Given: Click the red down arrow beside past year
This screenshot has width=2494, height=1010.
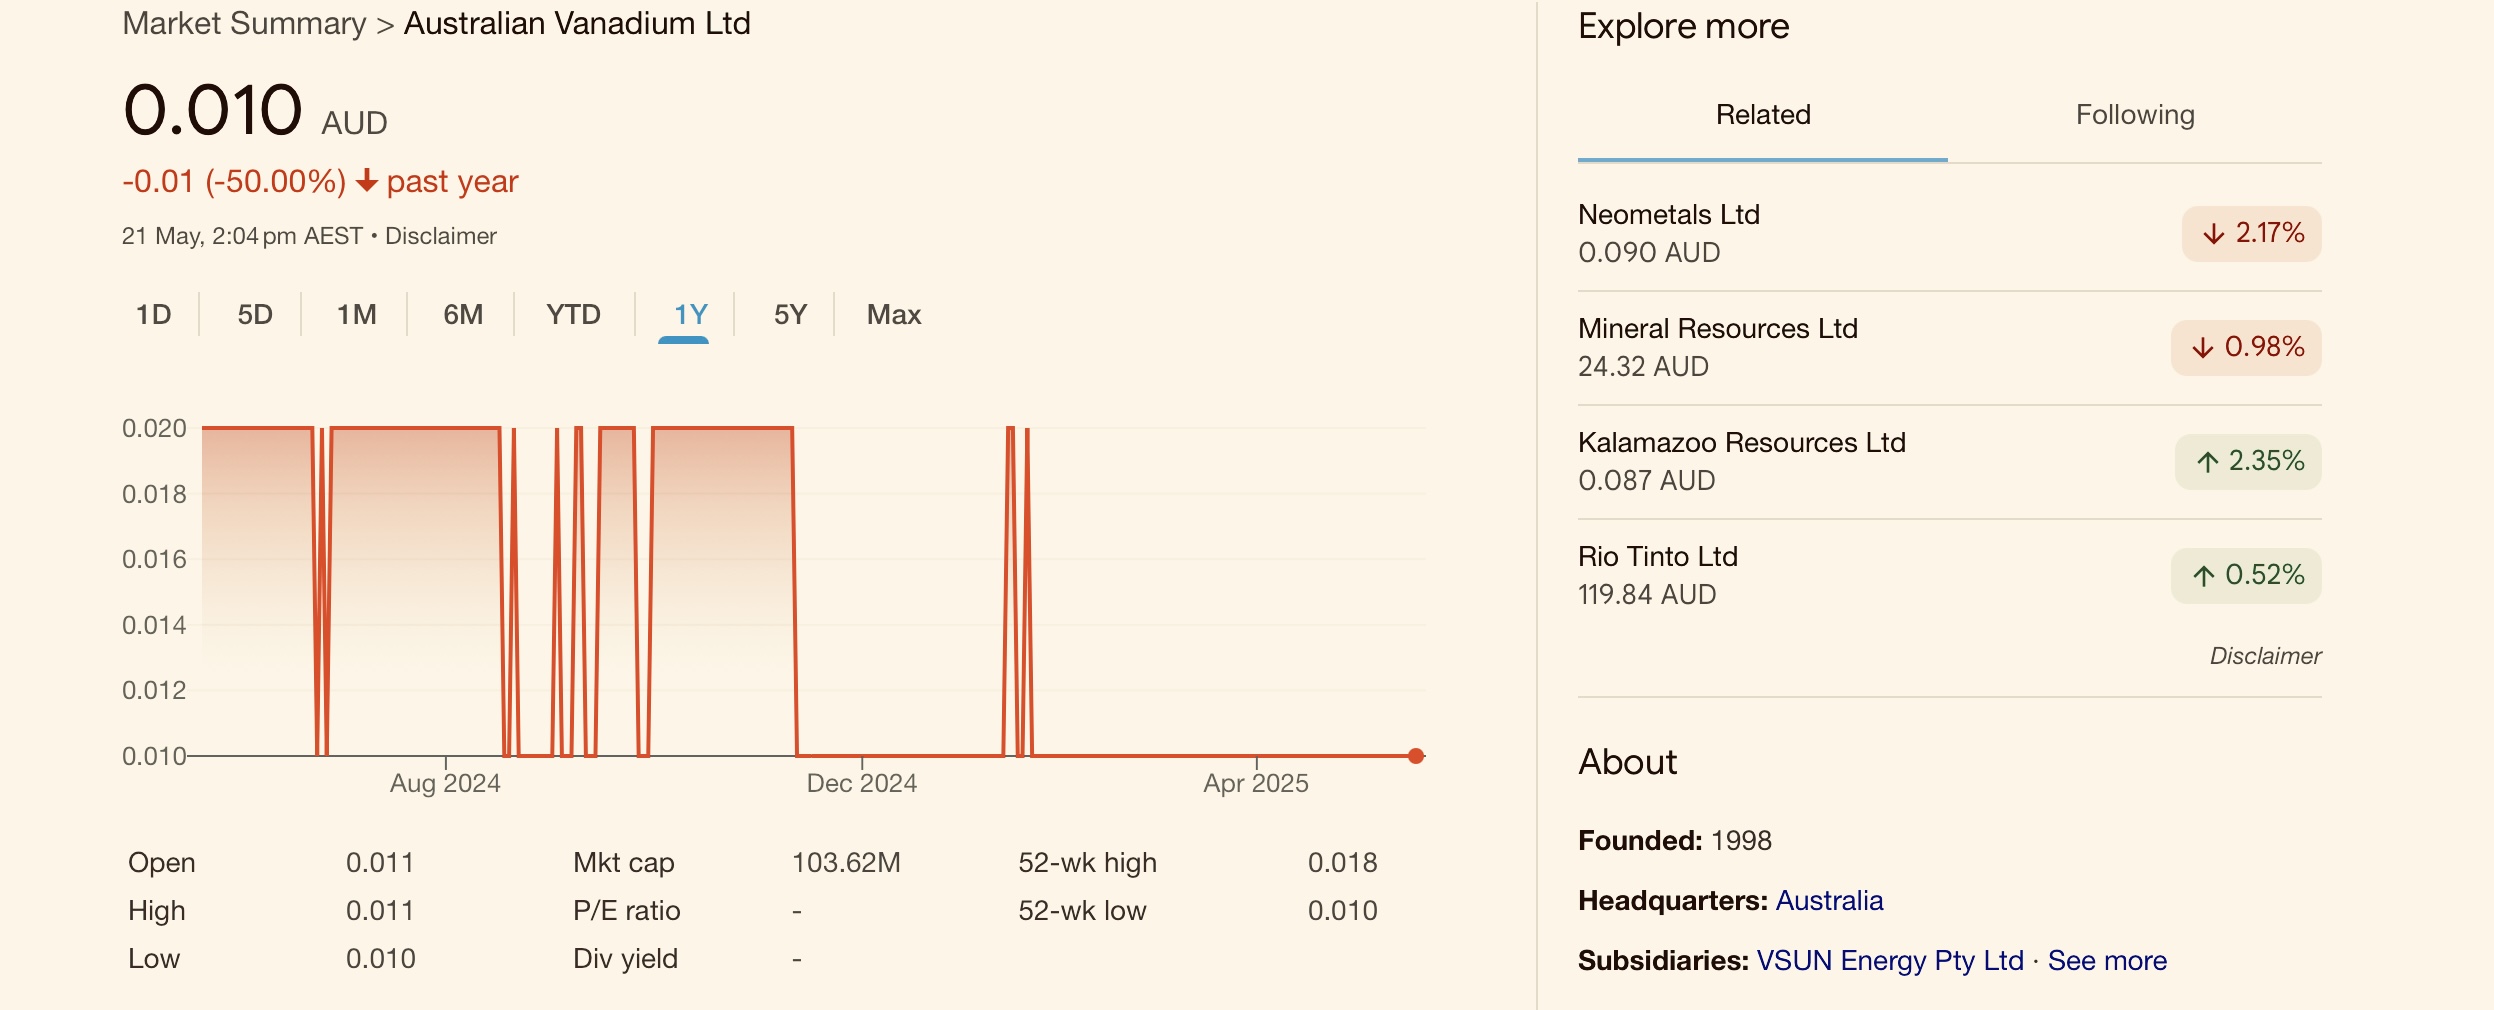Looking at the screenshot, I should 367,181.
